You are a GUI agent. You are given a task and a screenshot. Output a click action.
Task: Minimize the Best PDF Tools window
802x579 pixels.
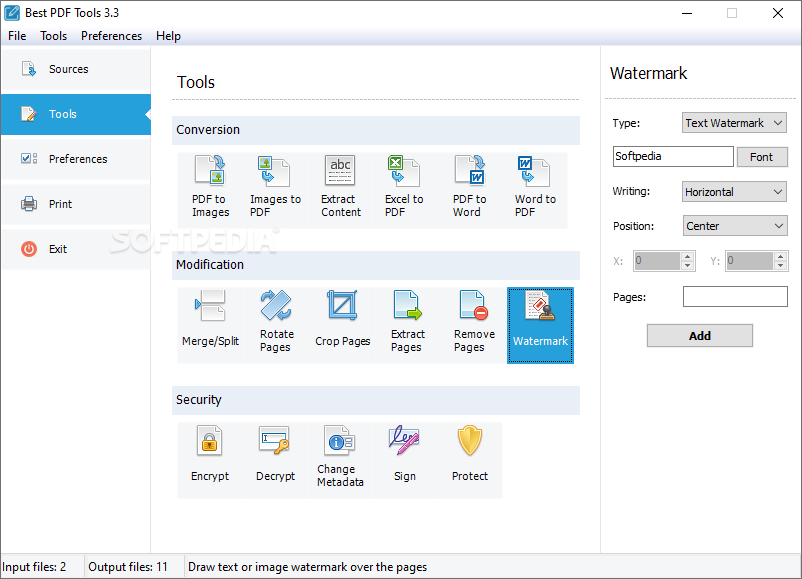point(687,13)
